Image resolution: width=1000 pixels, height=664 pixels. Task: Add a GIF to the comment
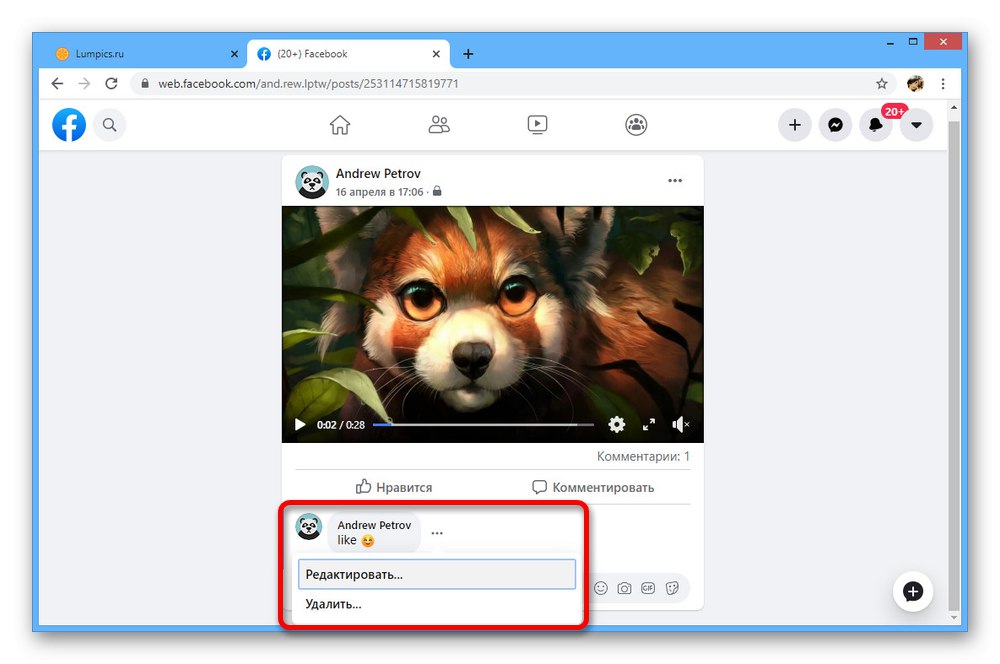pos(648,588)
